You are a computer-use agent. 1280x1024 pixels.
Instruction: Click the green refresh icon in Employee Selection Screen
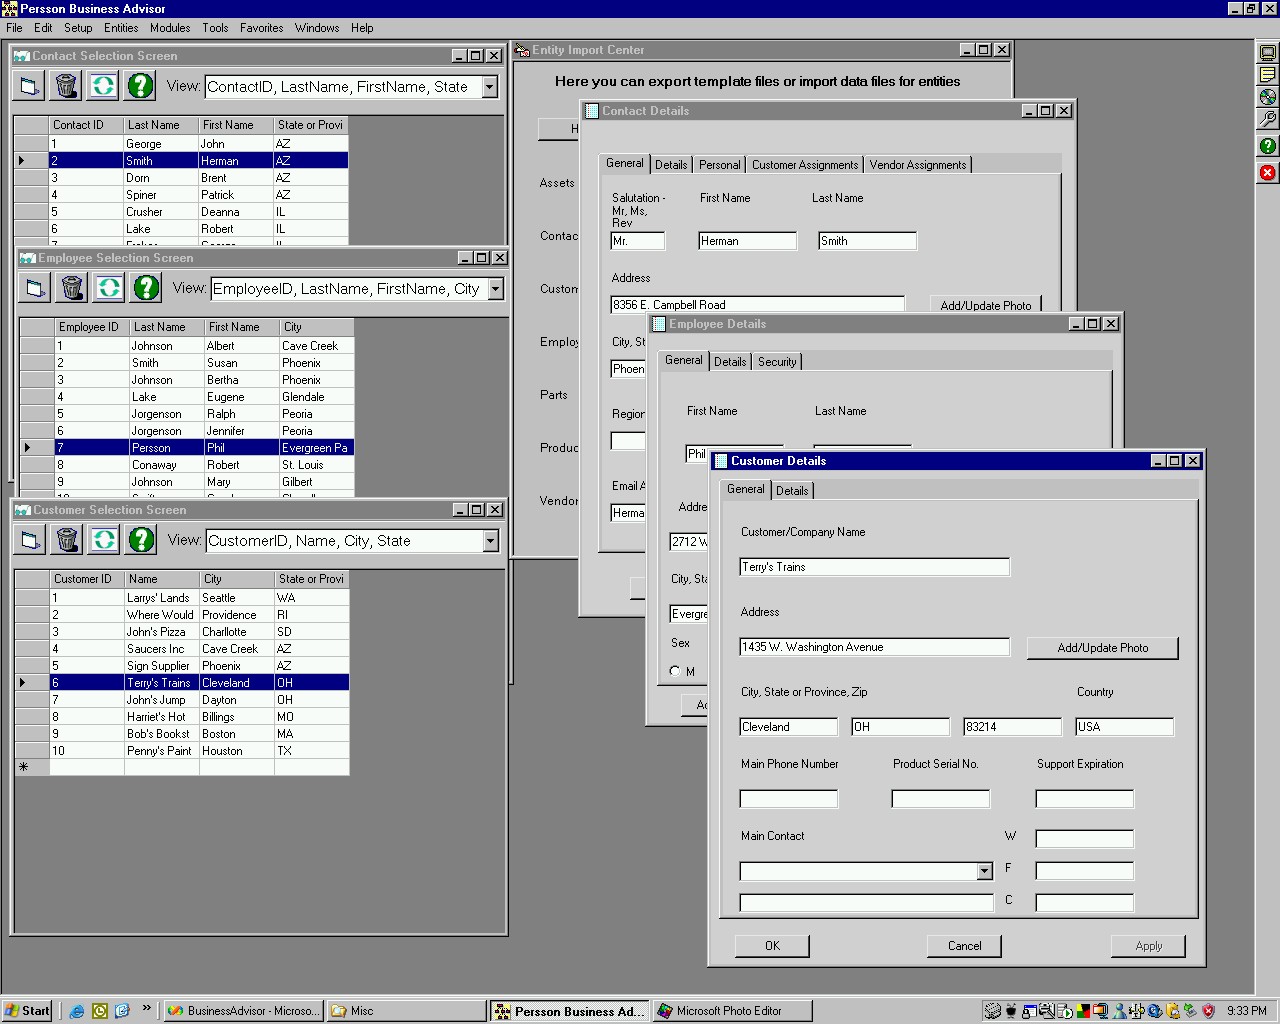[x=109, y=288]
